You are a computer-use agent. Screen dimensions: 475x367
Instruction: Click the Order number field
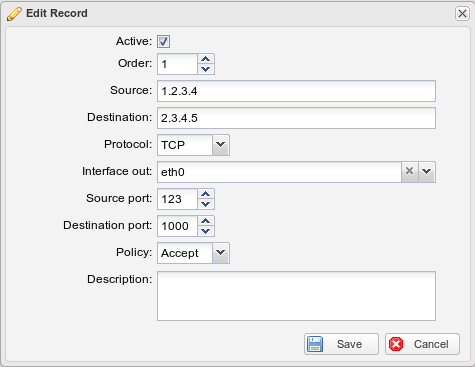pyautogui.click(x=177, y=64)
